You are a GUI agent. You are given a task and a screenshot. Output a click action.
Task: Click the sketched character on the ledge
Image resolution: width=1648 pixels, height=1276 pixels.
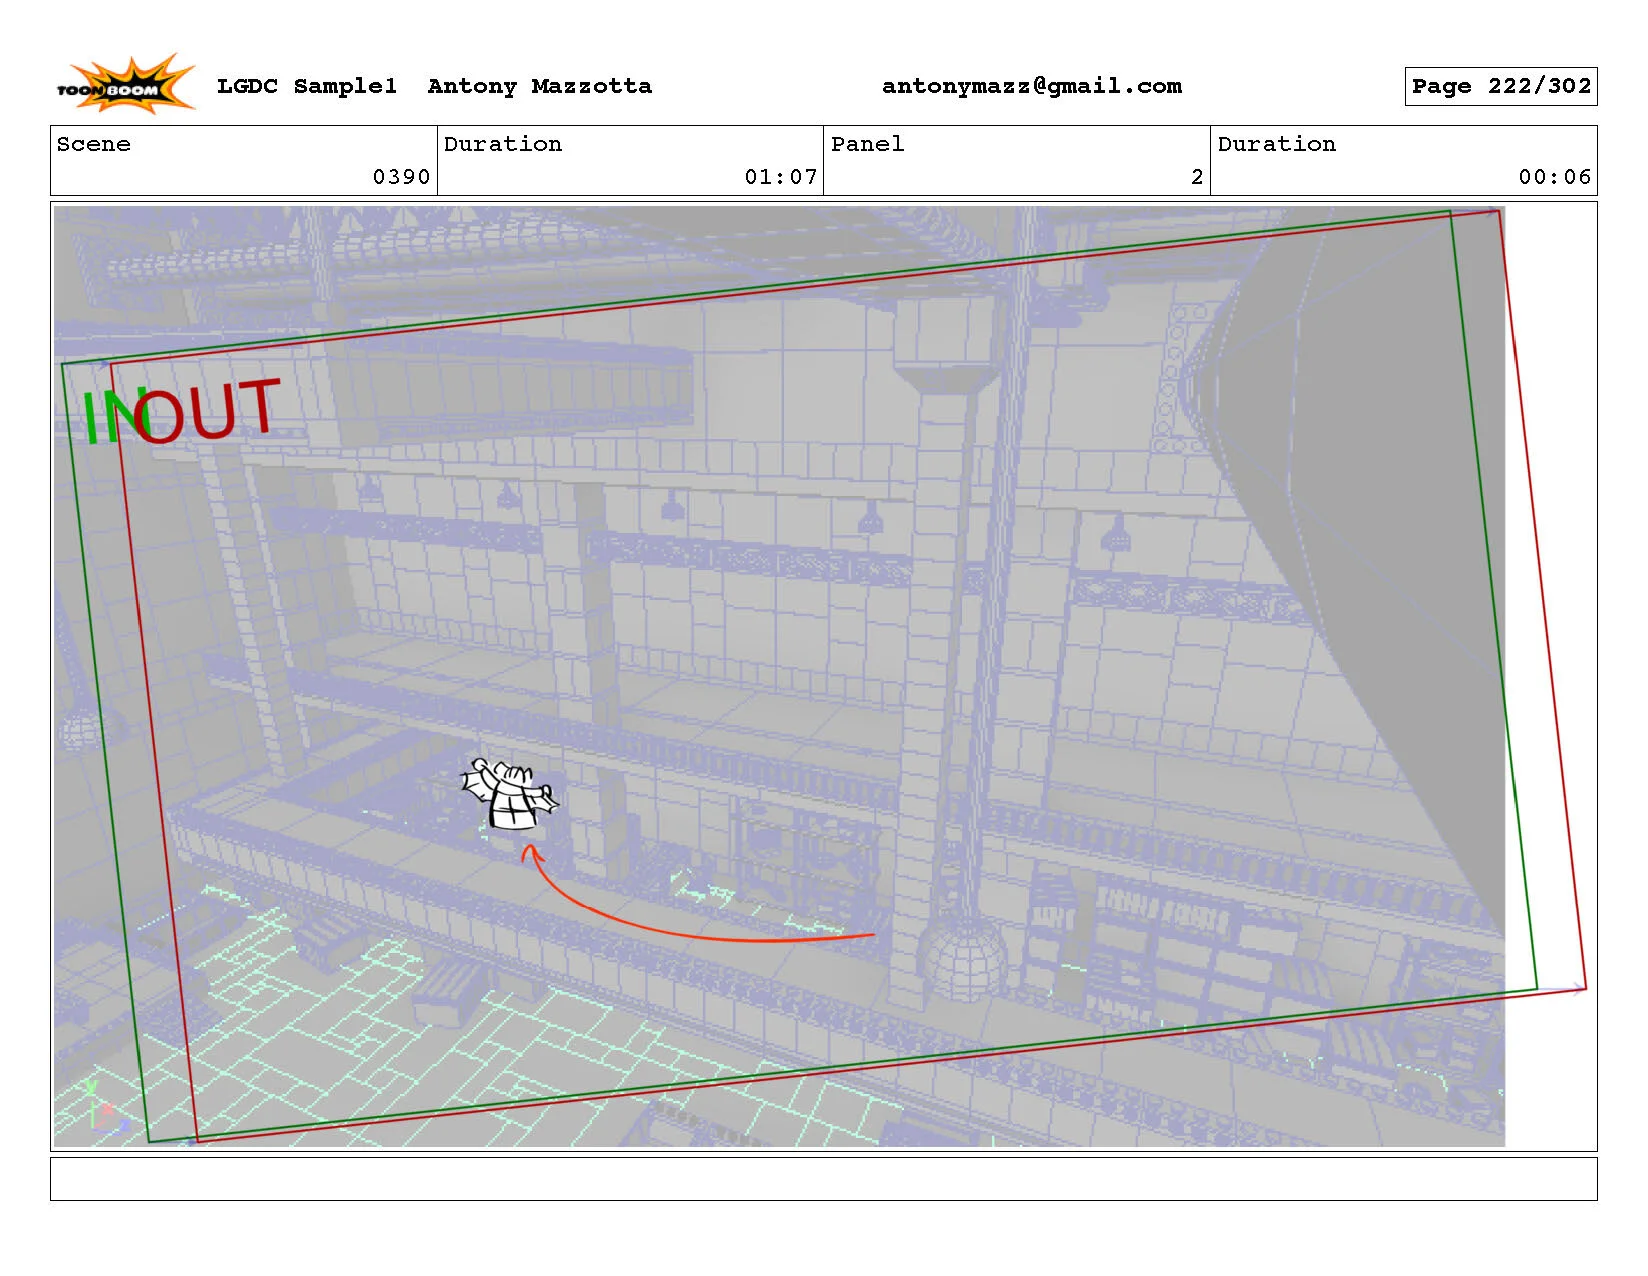(x=510, y=794)
